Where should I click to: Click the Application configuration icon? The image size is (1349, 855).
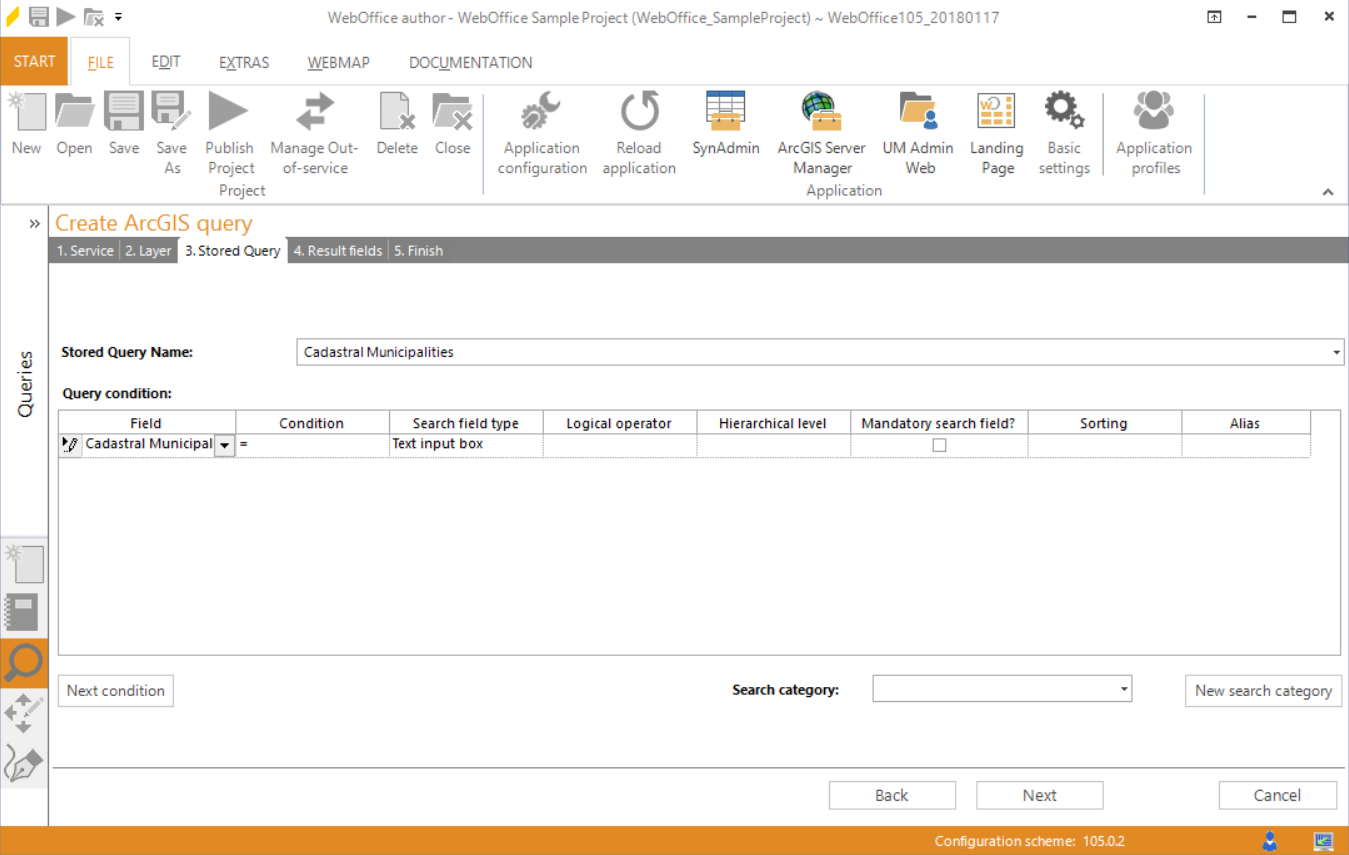click(x=541, y=131)
